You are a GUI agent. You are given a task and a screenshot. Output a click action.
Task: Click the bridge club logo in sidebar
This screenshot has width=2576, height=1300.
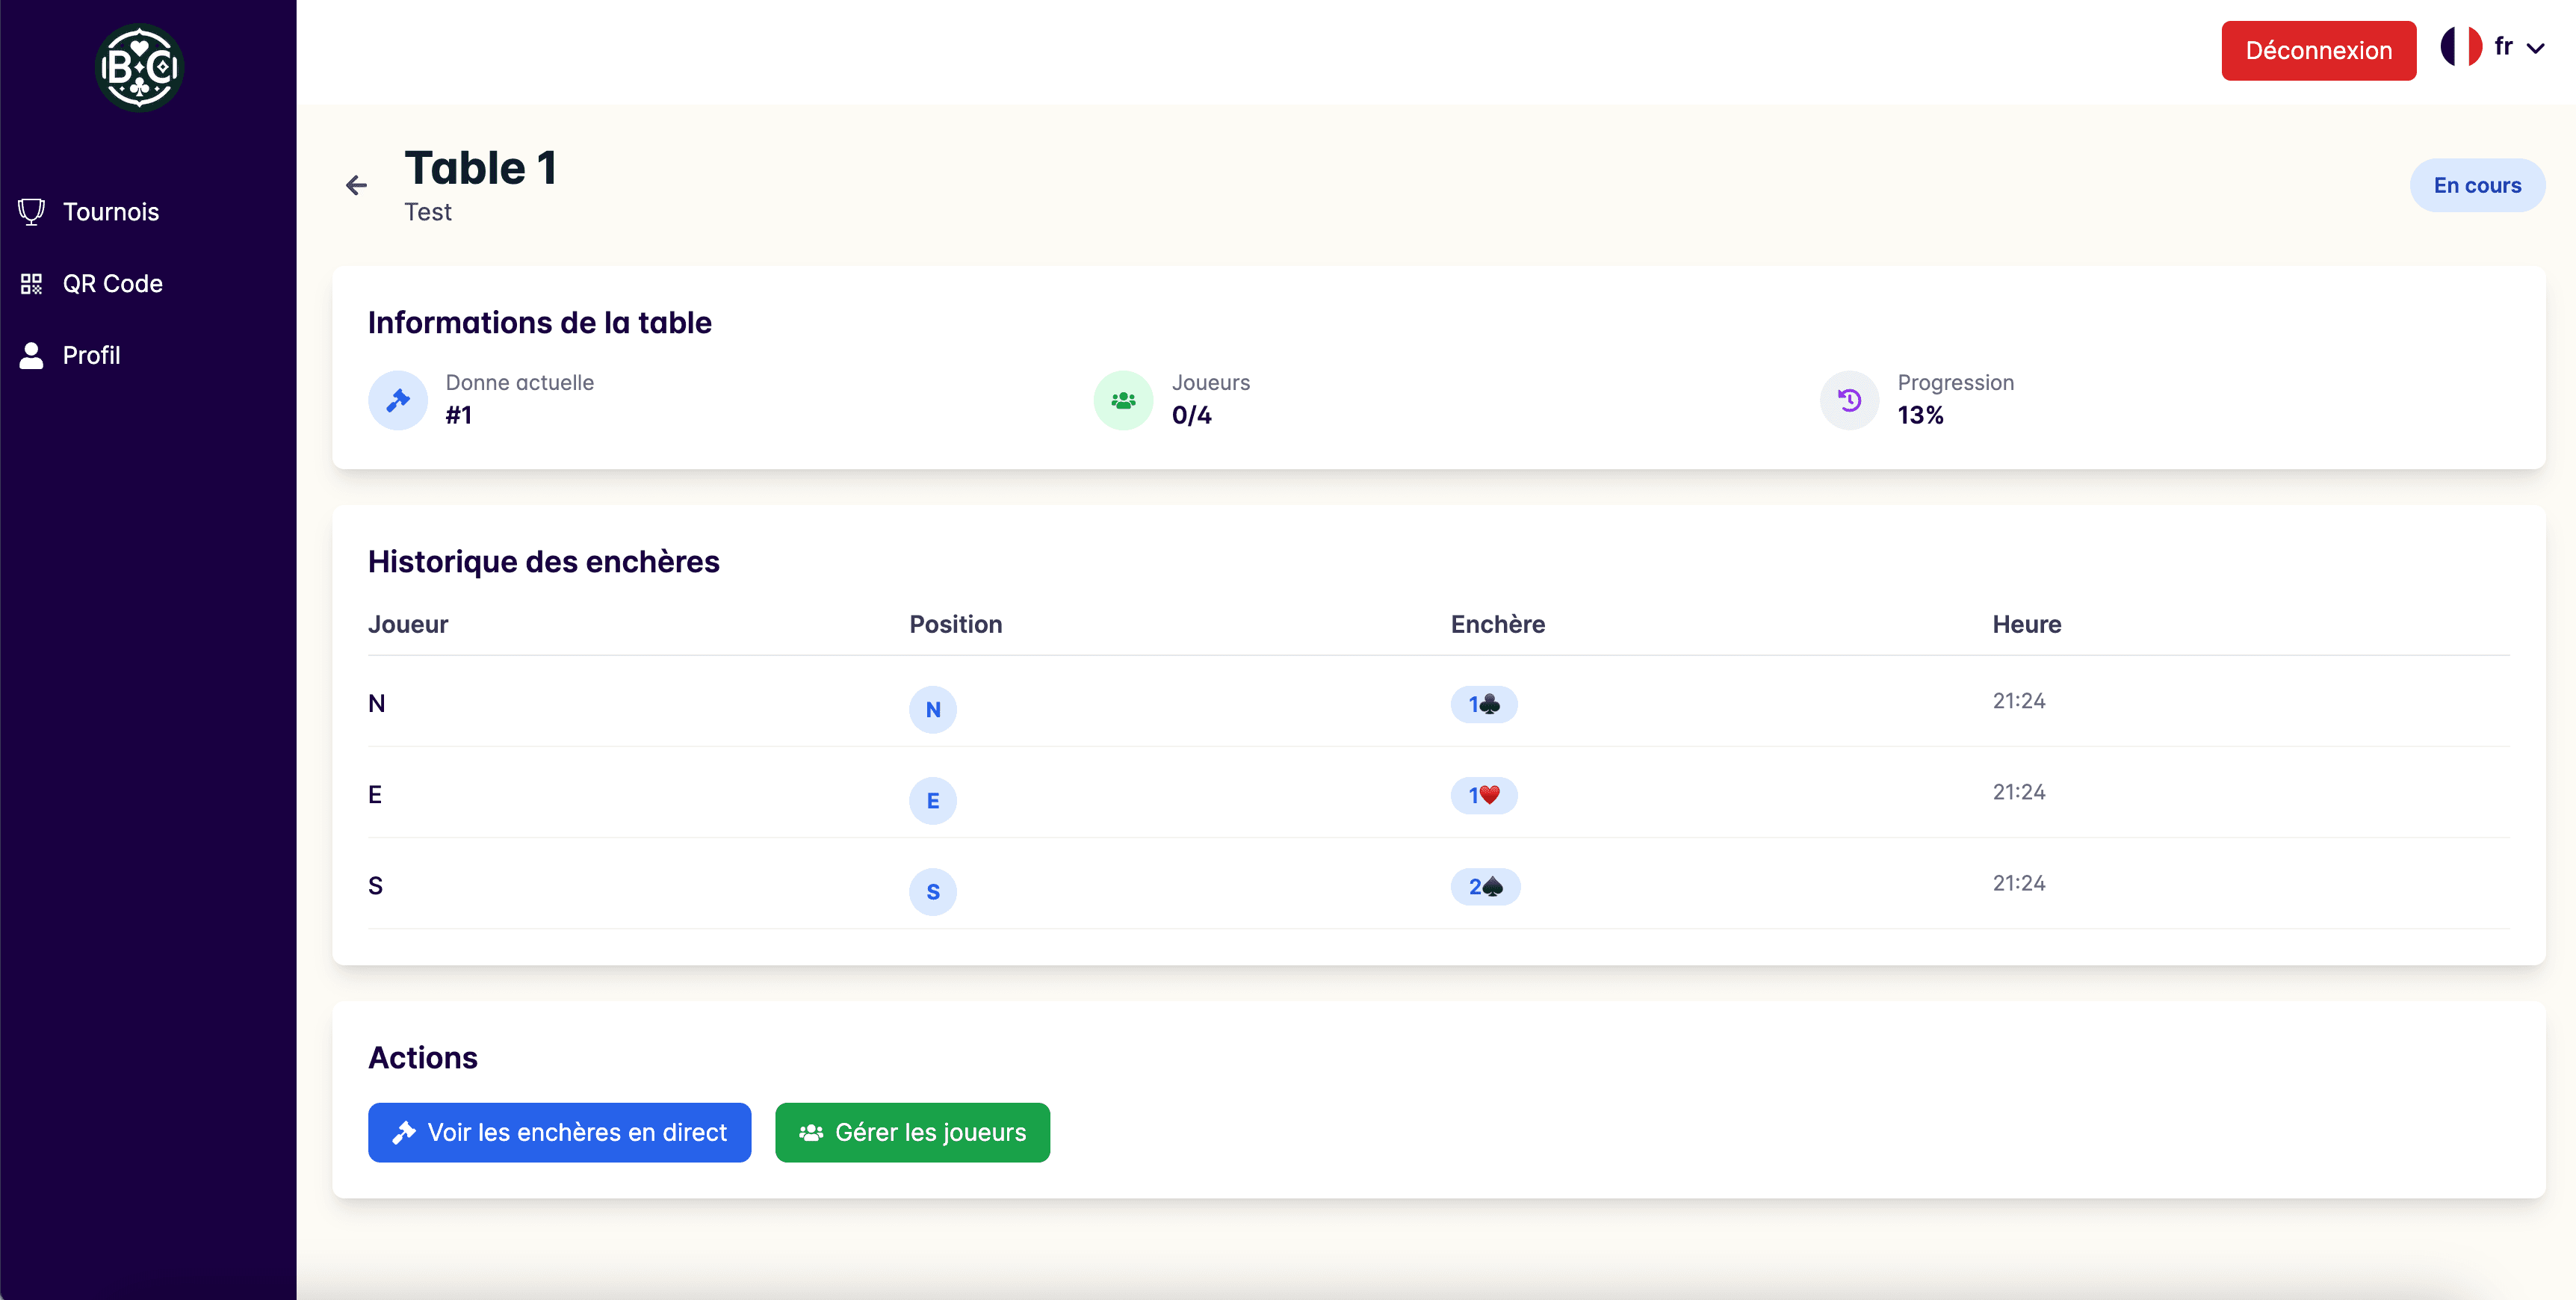(x=139, y=67)
